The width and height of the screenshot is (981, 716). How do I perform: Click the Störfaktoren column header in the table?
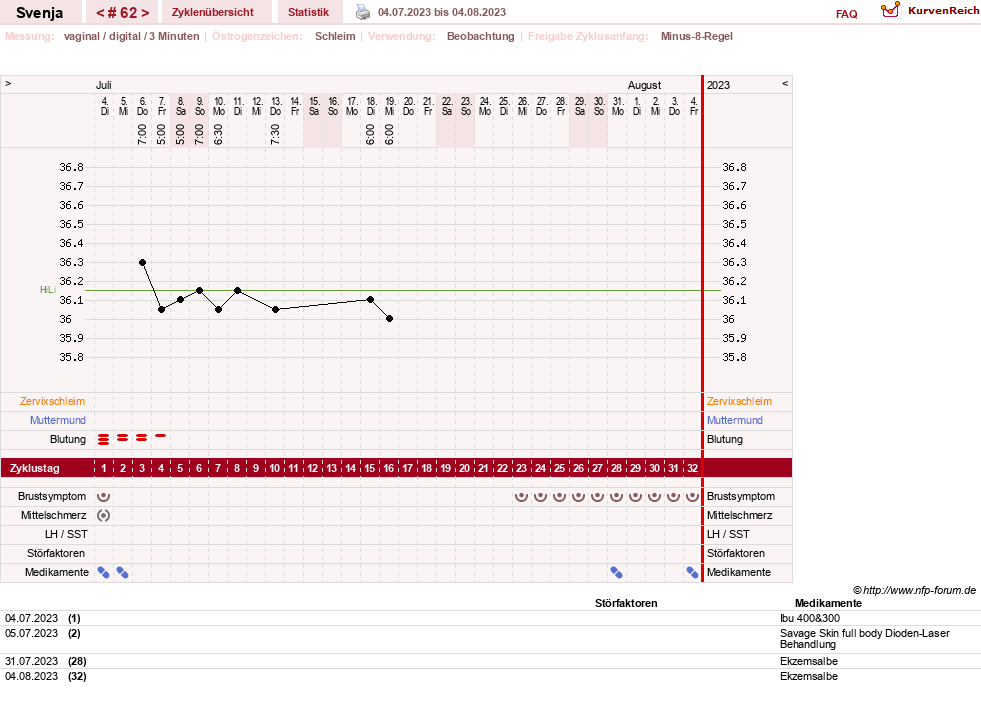click(626, 603)
